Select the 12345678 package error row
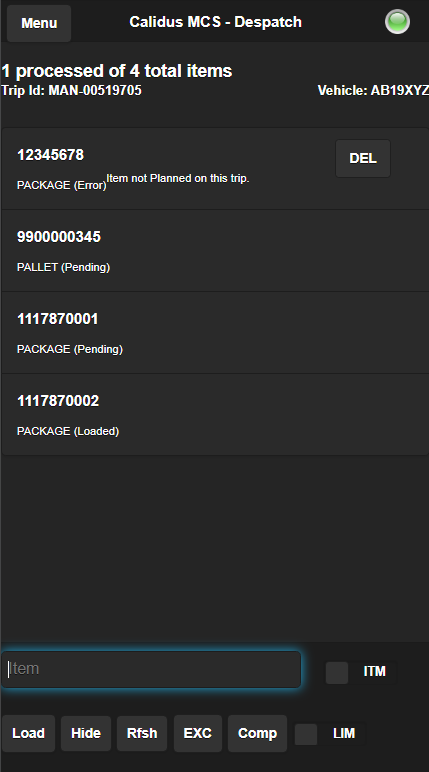The height and width of the screenshot is (772, 429). click(215, 169)
